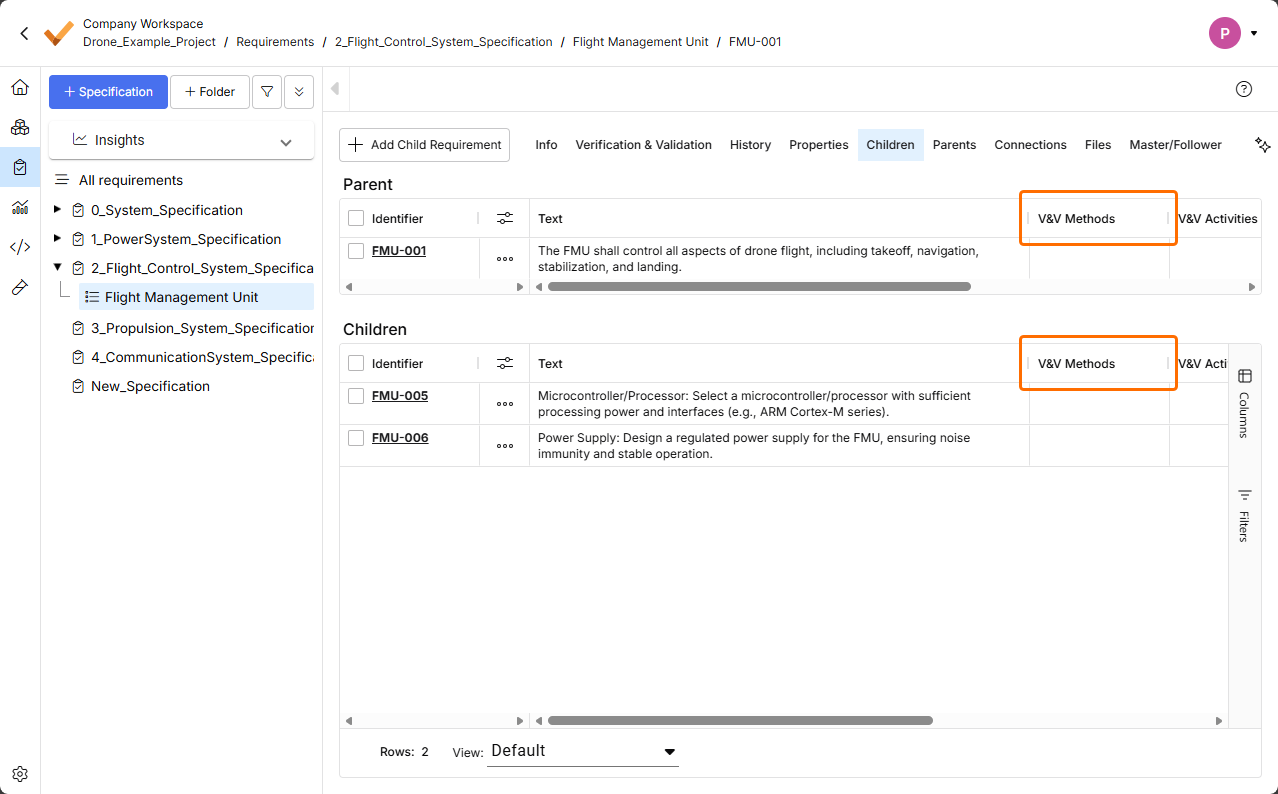Select the New_Specification tree item
1278x794 pixels.
(x=150, y=386)
